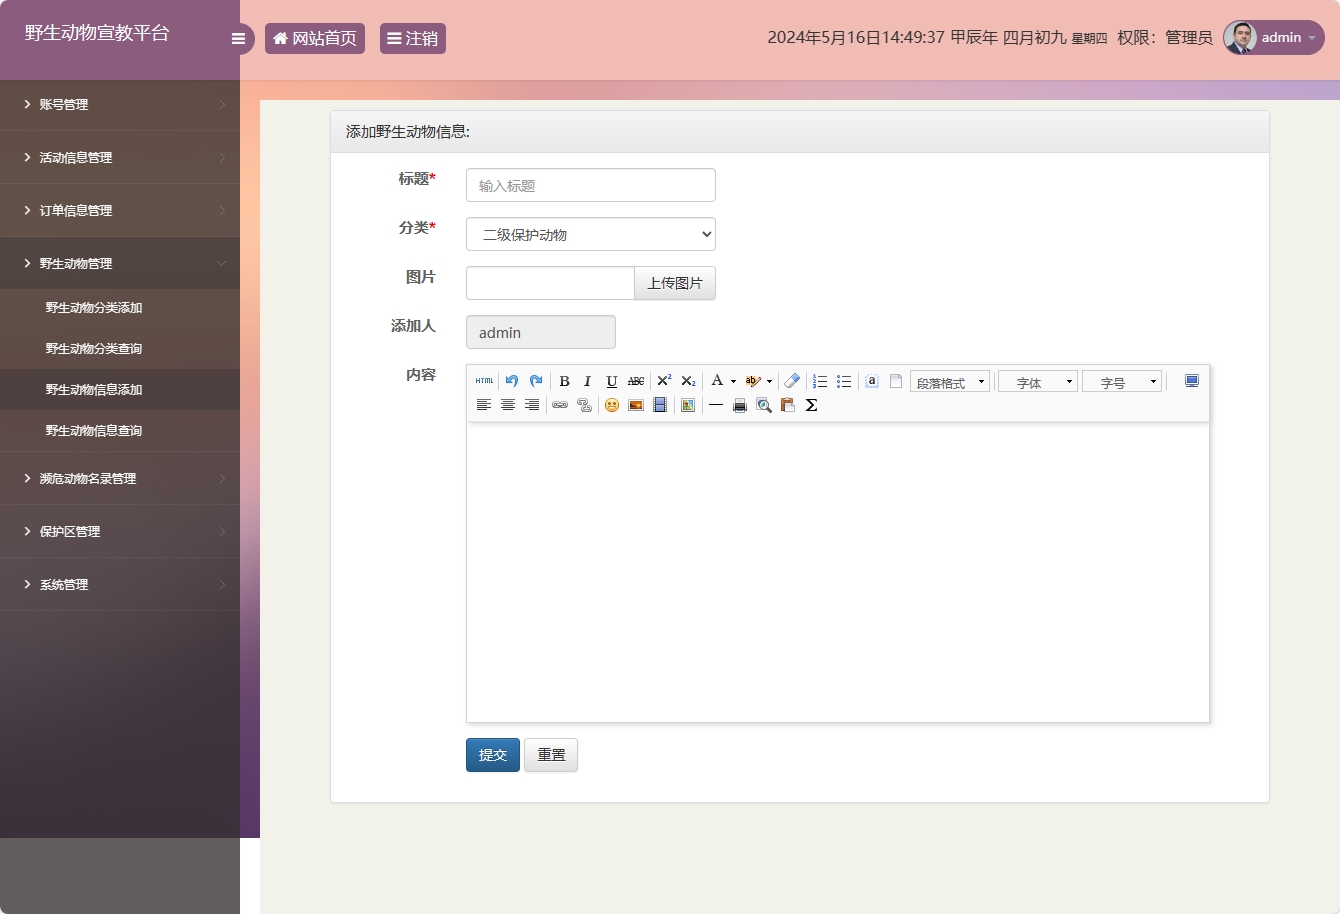Toggle bold formatting in the editor
This screenshot has width=1340, height=914.
pyautogui.click(x=564, y=381)
